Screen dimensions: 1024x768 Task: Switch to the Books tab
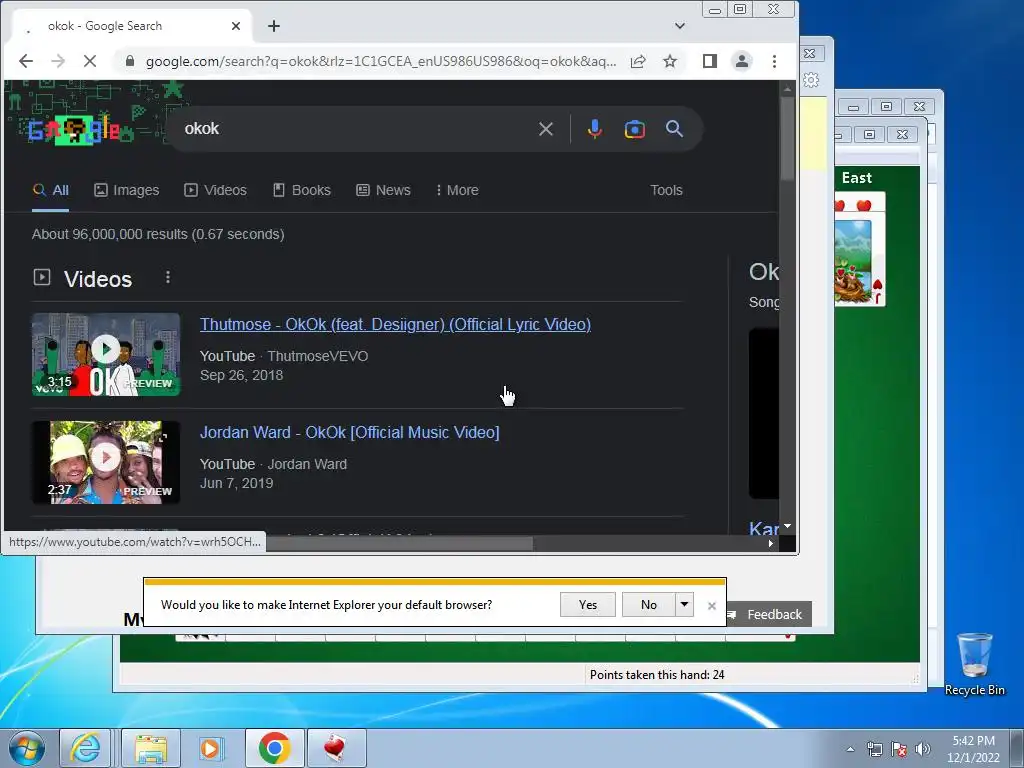(302, 190)
